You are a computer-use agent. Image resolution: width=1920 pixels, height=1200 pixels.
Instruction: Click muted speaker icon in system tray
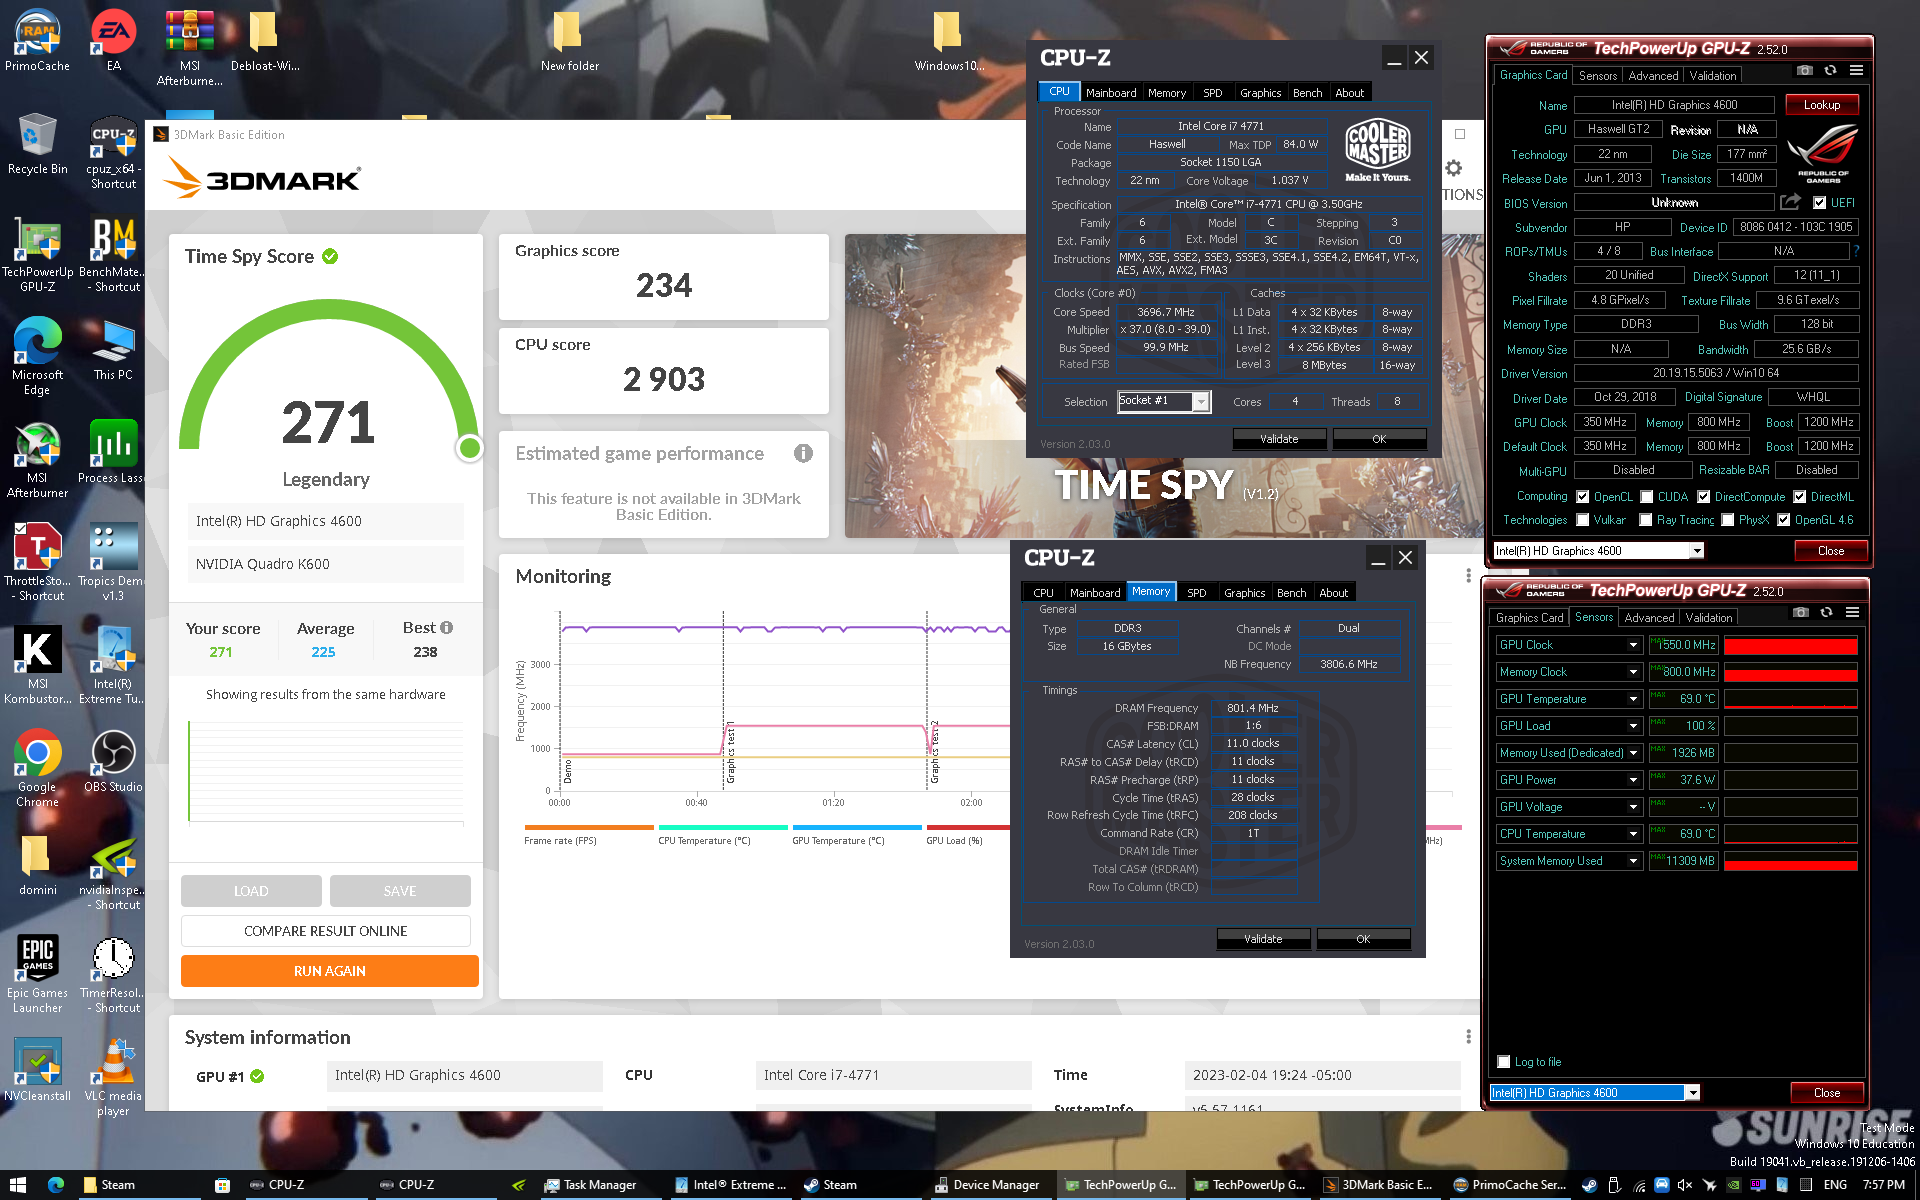1685,1185
